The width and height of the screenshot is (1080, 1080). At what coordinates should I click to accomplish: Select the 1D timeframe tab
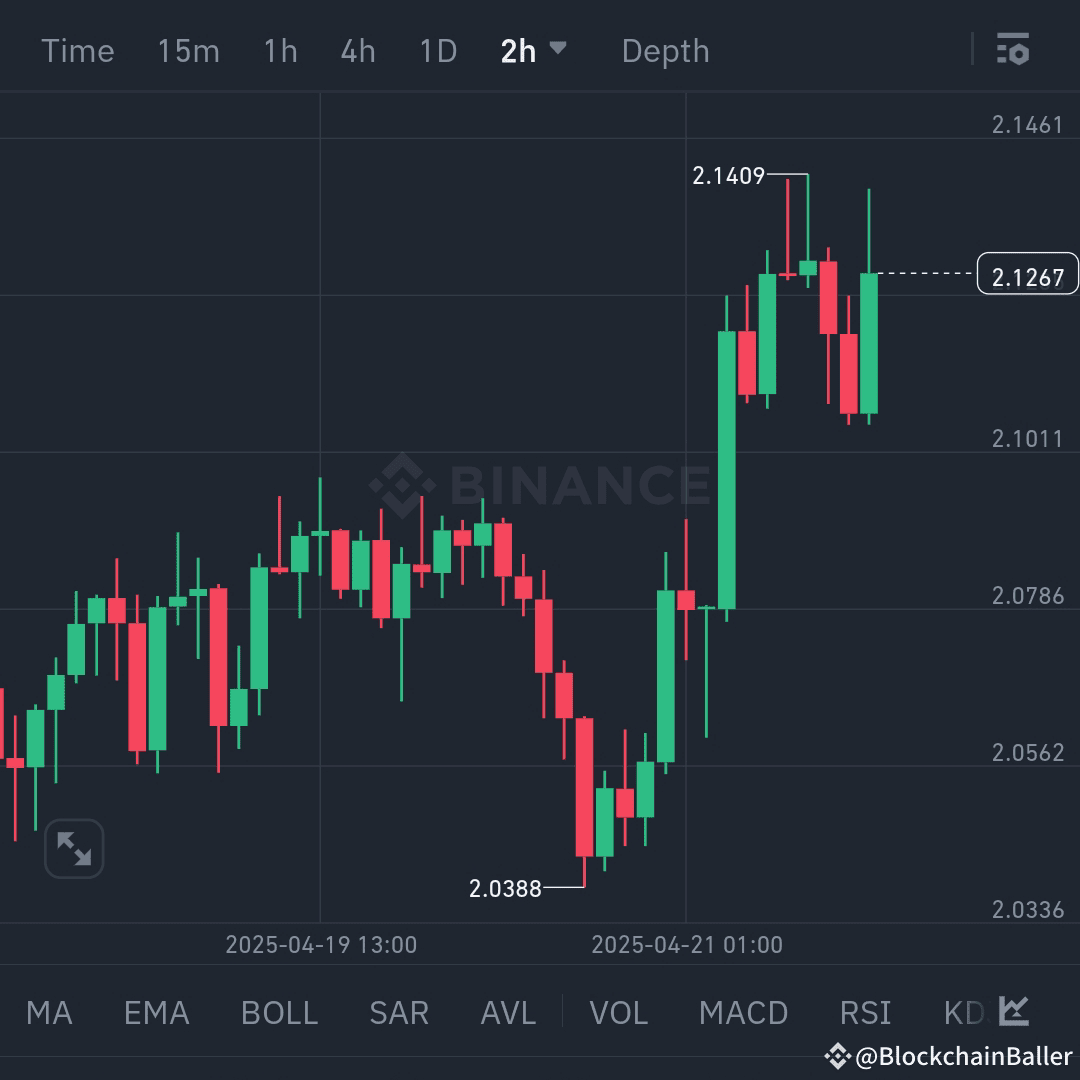click(437, 50)
